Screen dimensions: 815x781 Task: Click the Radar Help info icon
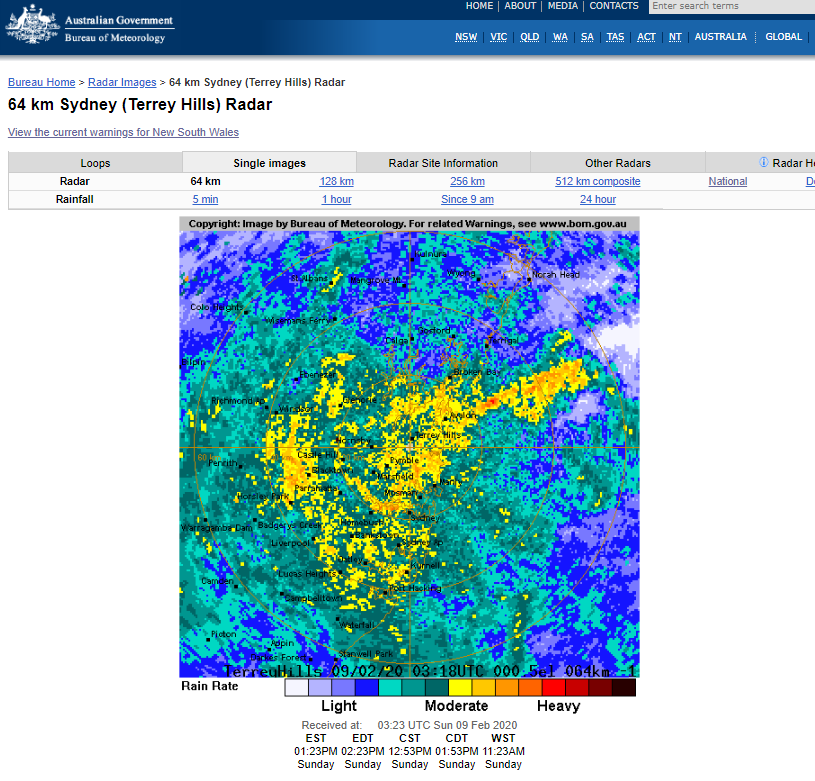pos(764,162)
